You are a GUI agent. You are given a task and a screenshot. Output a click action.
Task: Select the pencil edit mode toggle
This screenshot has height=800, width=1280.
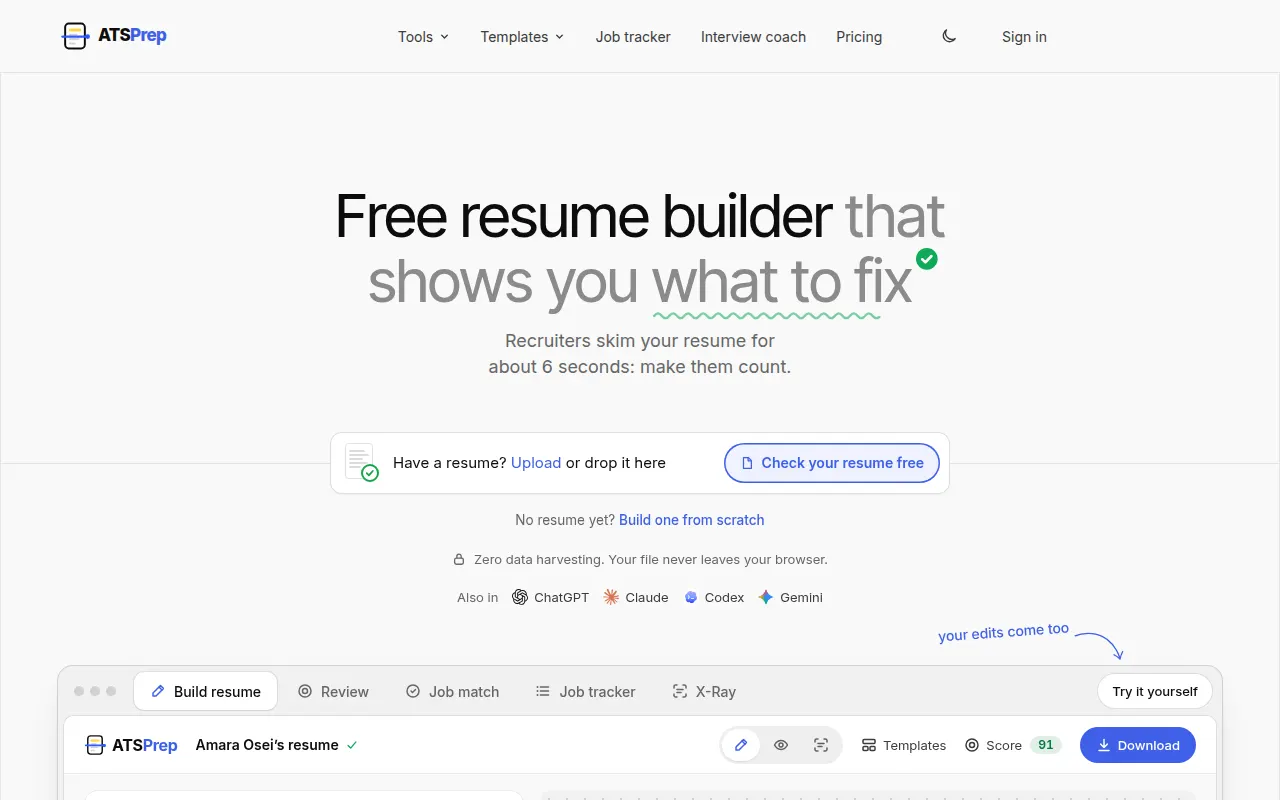741,745
